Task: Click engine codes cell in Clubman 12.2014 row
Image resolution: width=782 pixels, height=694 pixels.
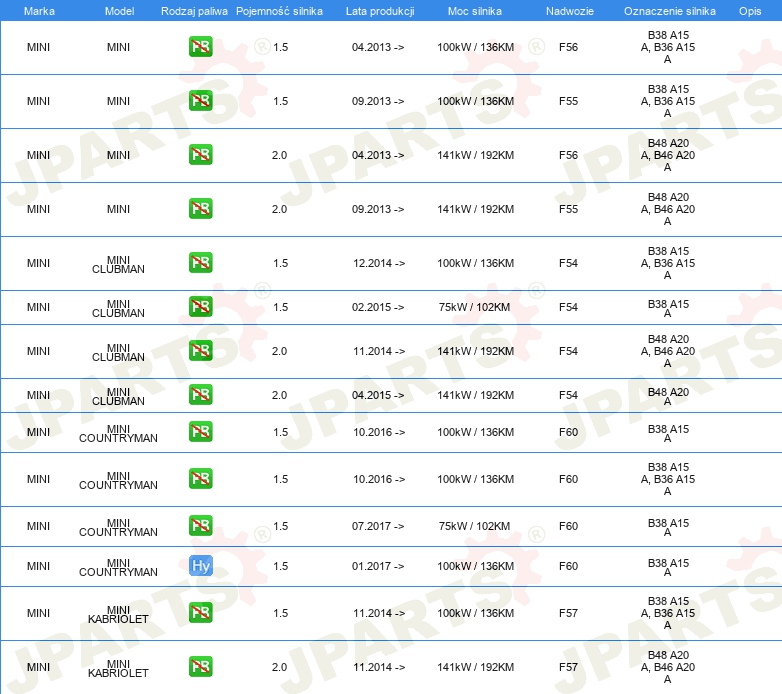Action: coord(668,263)
